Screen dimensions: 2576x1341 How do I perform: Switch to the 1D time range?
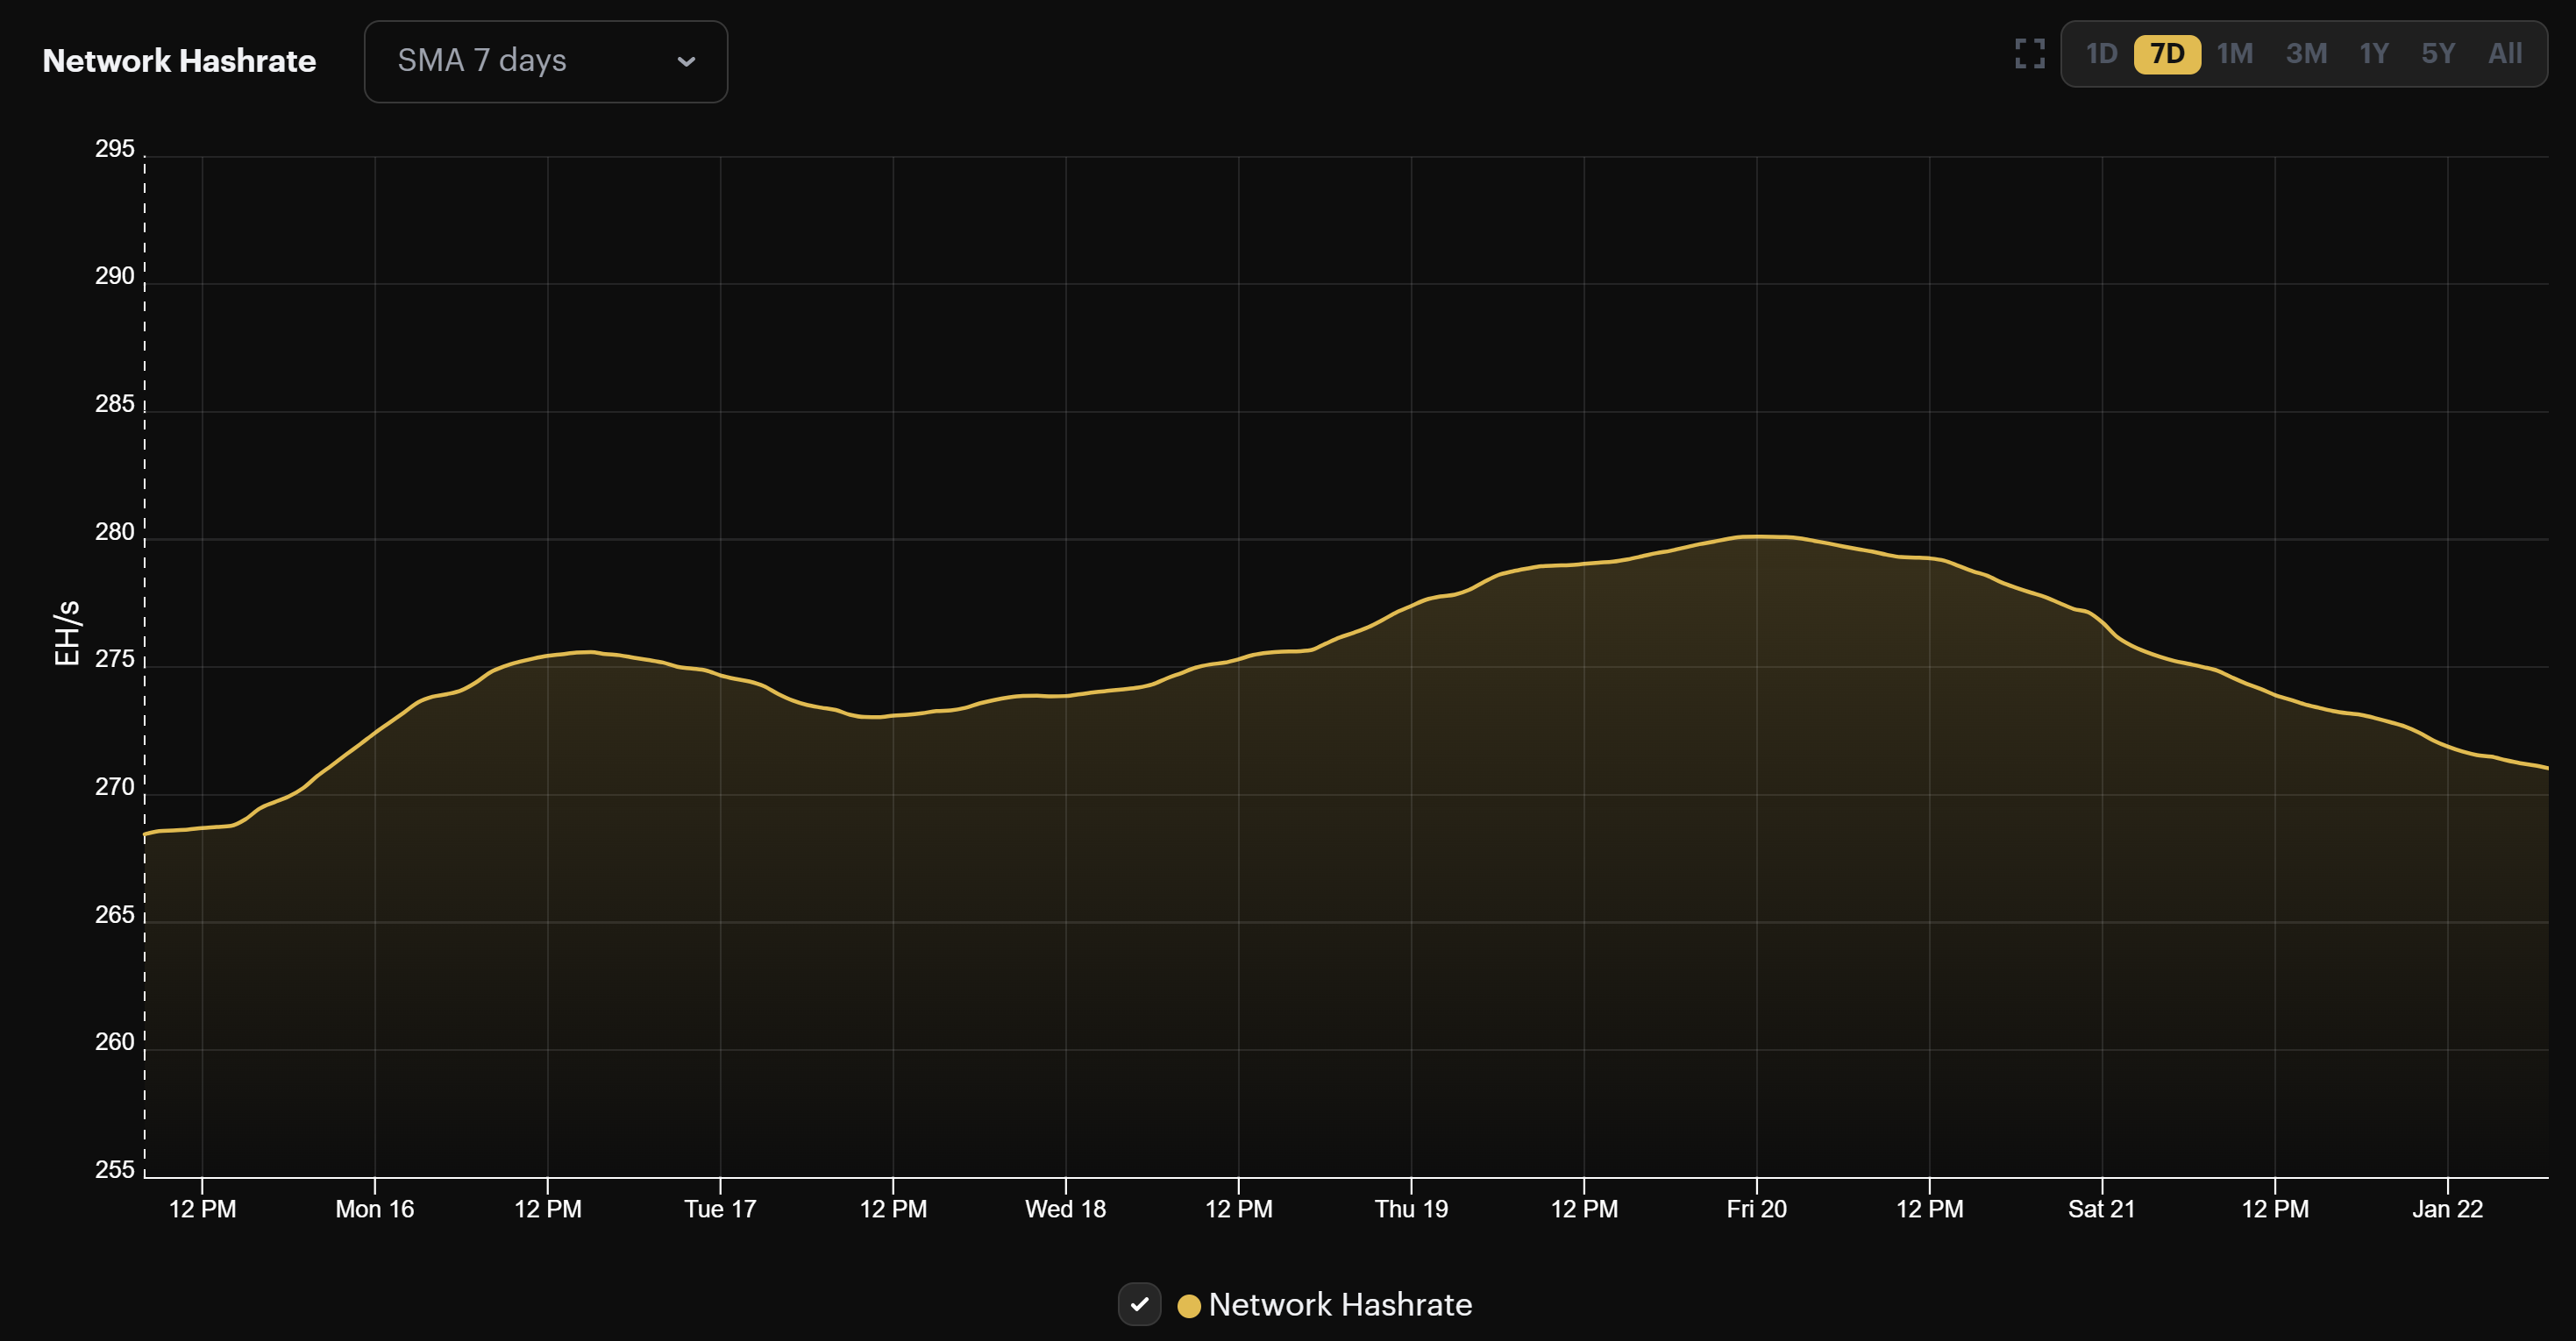coord(2102,53)
